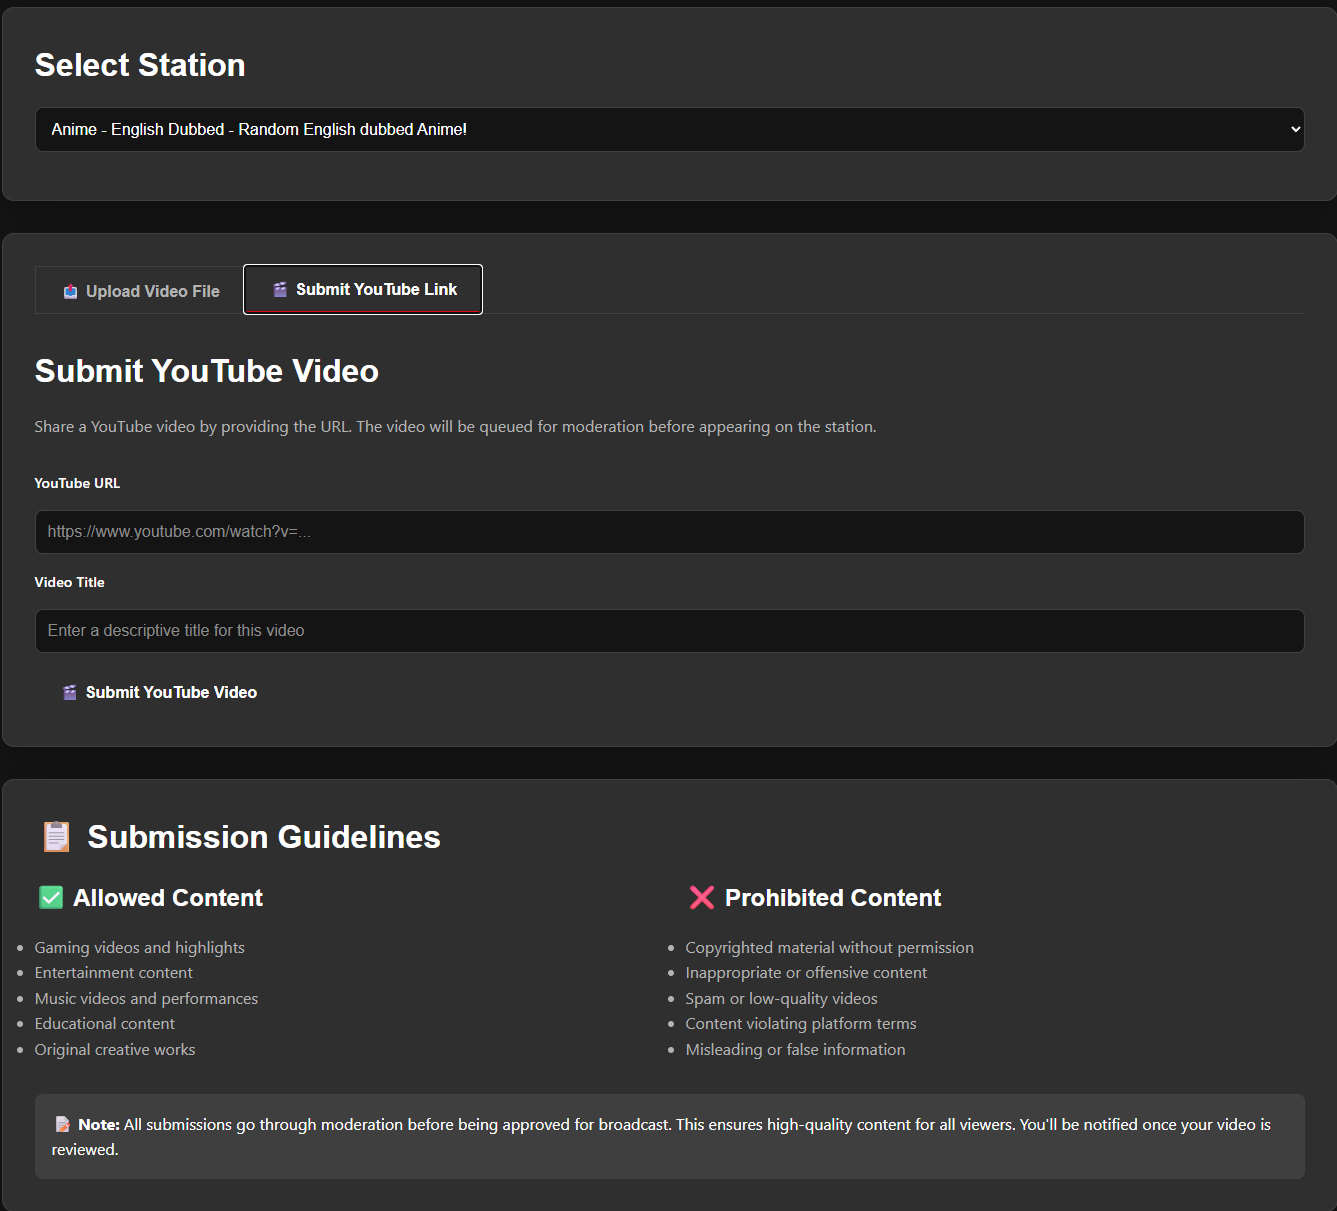Click the clapperboard icon on Submit YouTube Link tab
Screen dimensions: 1337x1211
(279, 289)
